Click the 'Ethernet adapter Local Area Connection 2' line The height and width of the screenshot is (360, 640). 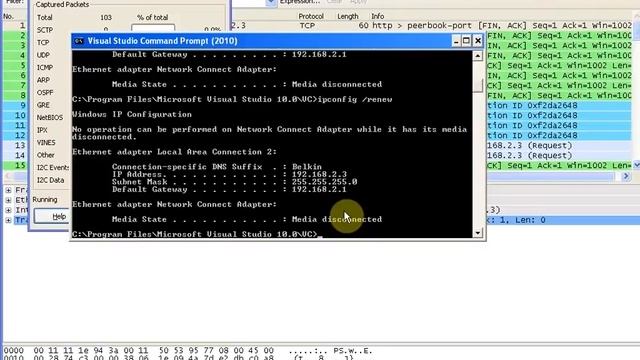(x=174, y=152)
